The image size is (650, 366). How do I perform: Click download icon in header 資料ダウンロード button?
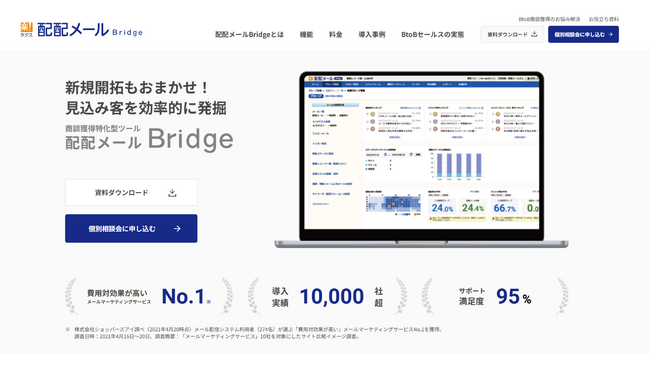click(x=534, y=34)
